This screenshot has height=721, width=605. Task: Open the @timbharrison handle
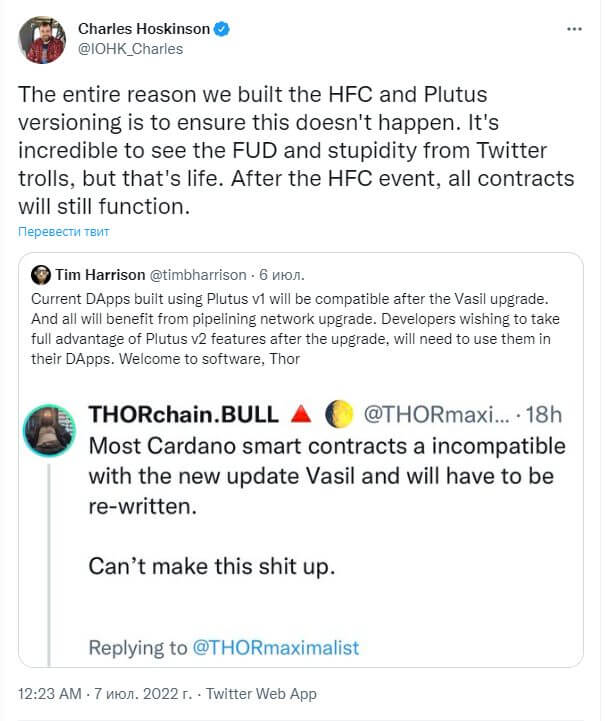(x=198, y=275)
